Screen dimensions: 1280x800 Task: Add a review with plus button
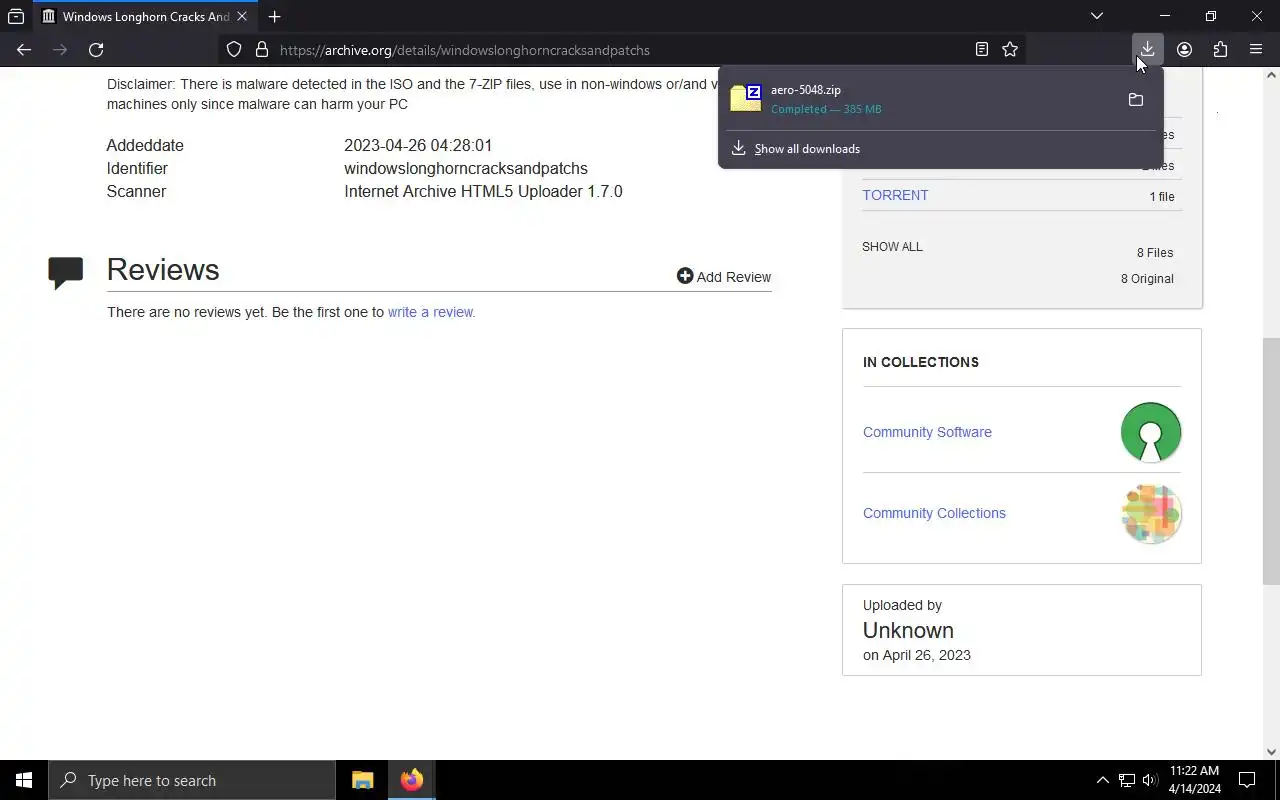tap(724, 277)
